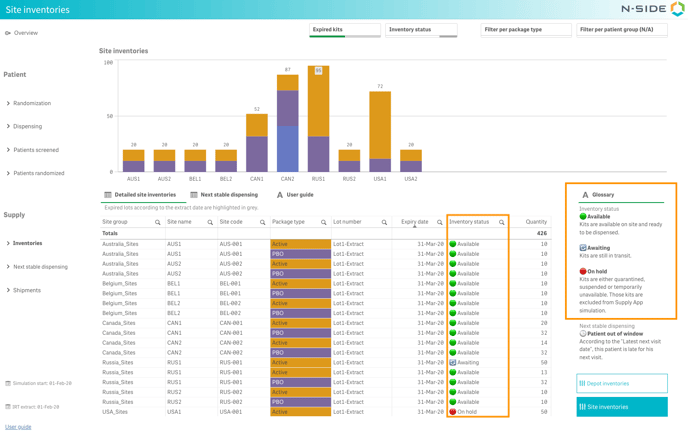Open the Next stable dispensing tab
Image resolution: width=688 pixels, height=433 pixels.
224,195
